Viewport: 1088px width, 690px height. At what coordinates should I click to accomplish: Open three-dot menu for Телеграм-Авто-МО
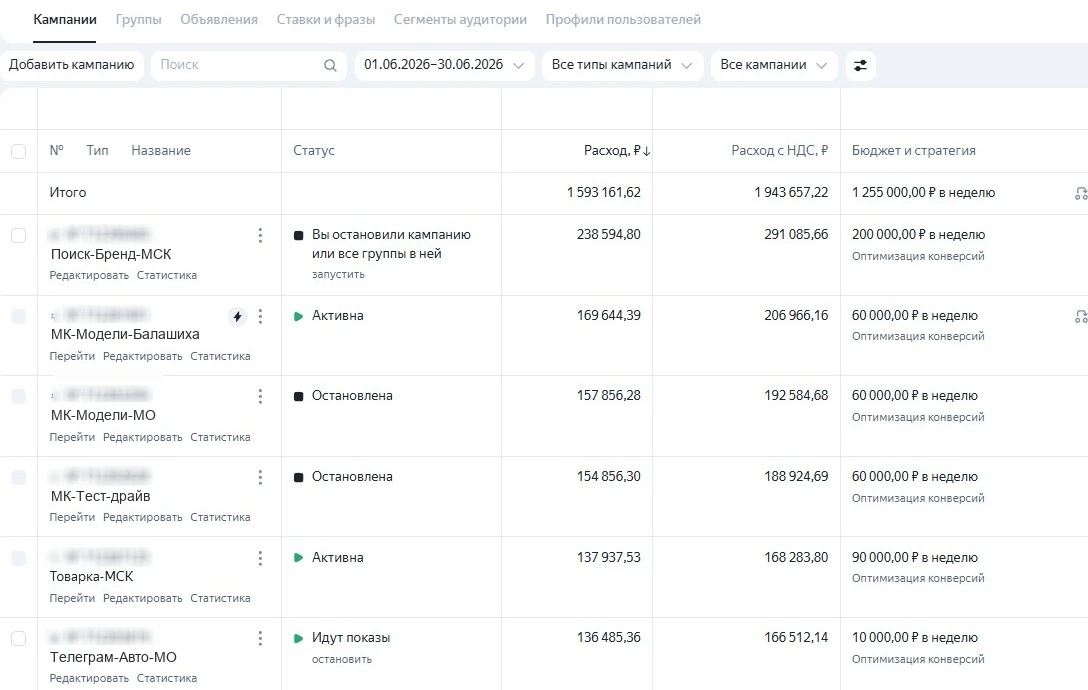click(x=260, y=639)
